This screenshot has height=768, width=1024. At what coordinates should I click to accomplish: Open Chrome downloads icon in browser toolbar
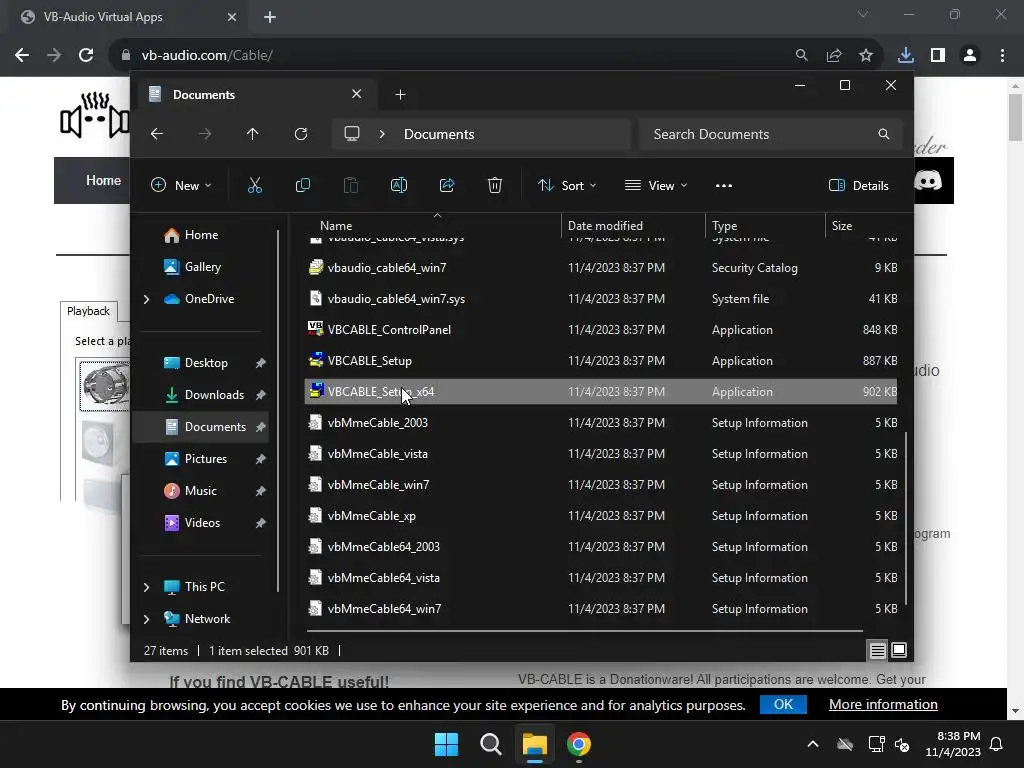[x=906, y=56]
